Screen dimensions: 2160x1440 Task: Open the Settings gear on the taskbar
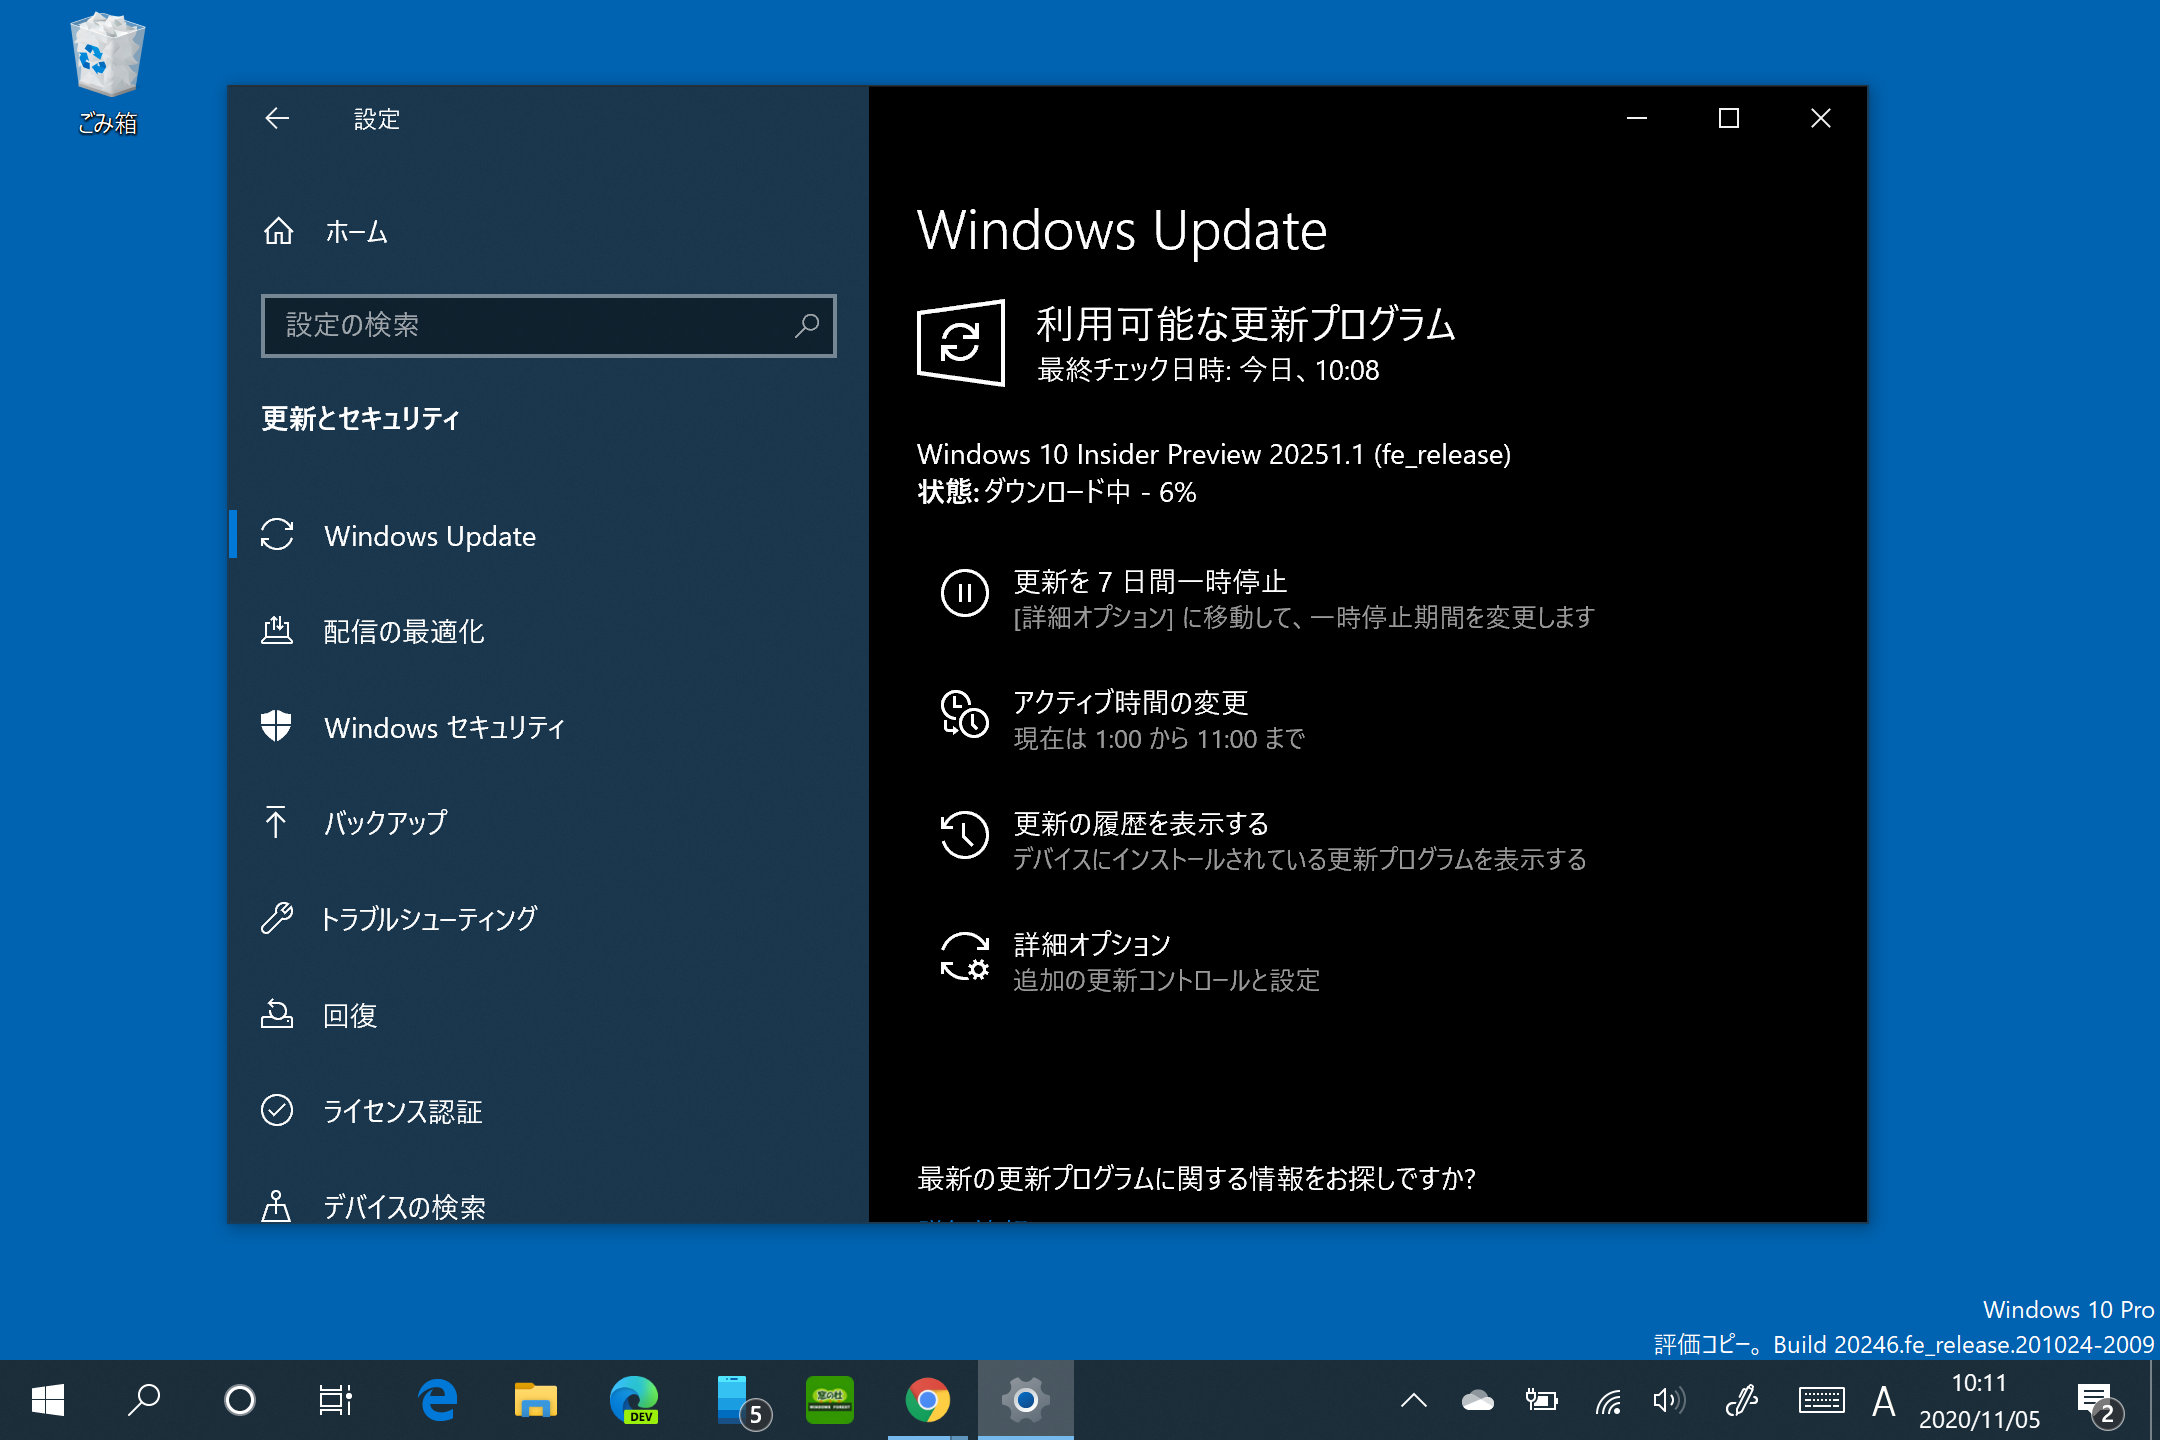point(1025,1399)
